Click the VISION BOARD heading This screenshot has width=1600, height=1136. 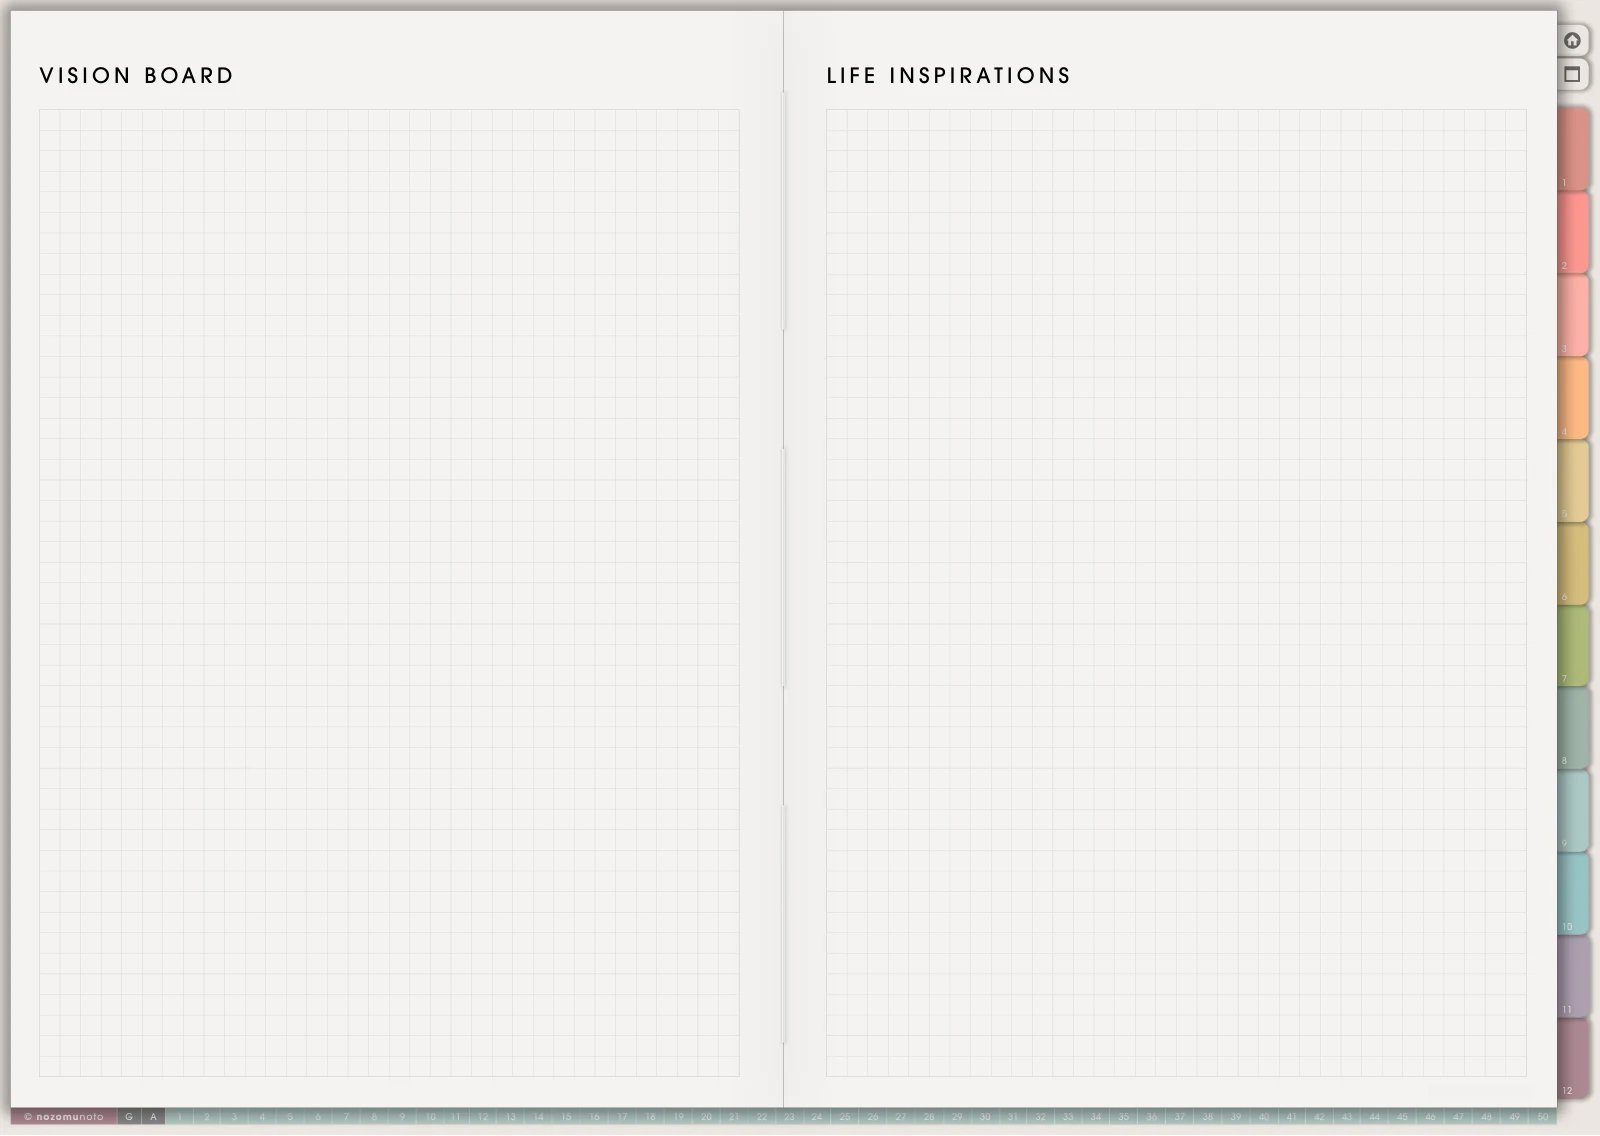tap(136, 76)
